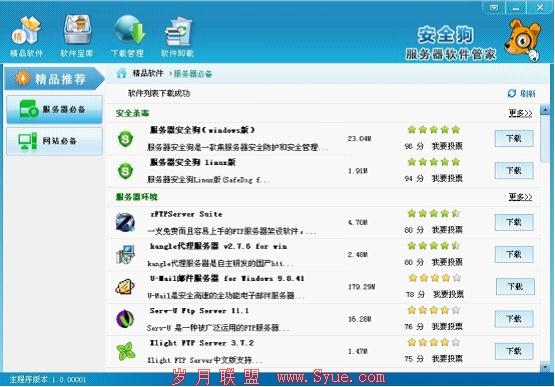
Task: Click the Serv-U Ftp Server icon
Action: pyautogui.click(x=125, y=319)
